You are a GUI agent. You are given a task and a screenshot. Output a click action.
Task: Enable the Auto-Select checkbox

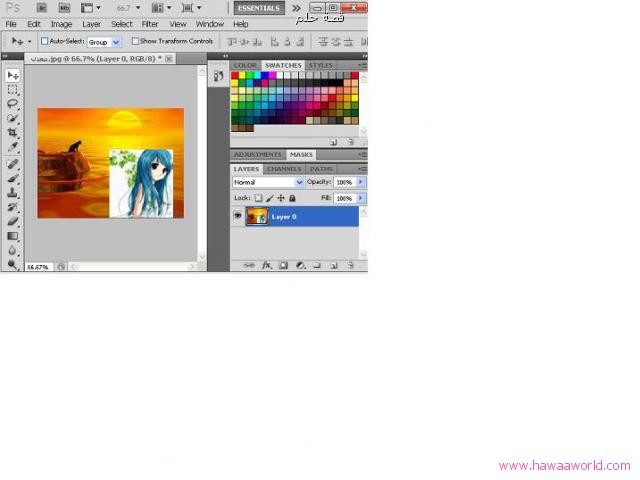[x=44, y=42]
